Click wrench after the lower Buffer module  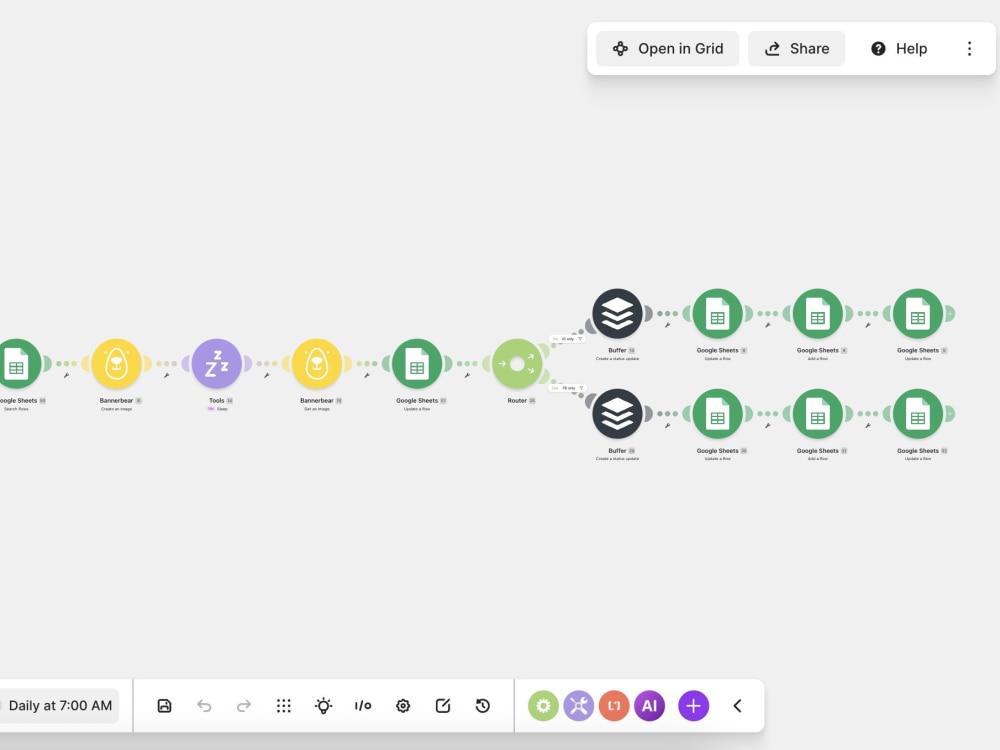point(667,425)
